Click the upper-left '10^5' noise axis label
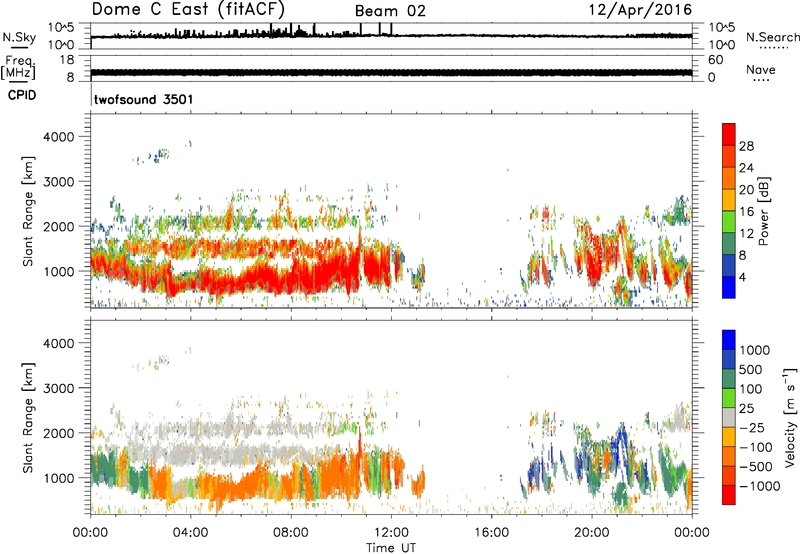Screen dimensions: 800x554 tap(61, 27)
